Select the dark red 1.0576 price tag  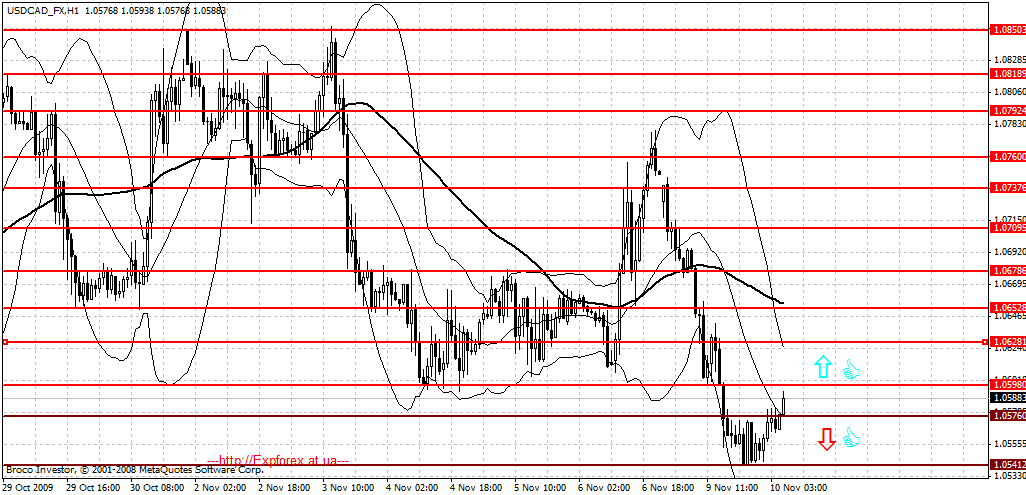coord(1009,415)
